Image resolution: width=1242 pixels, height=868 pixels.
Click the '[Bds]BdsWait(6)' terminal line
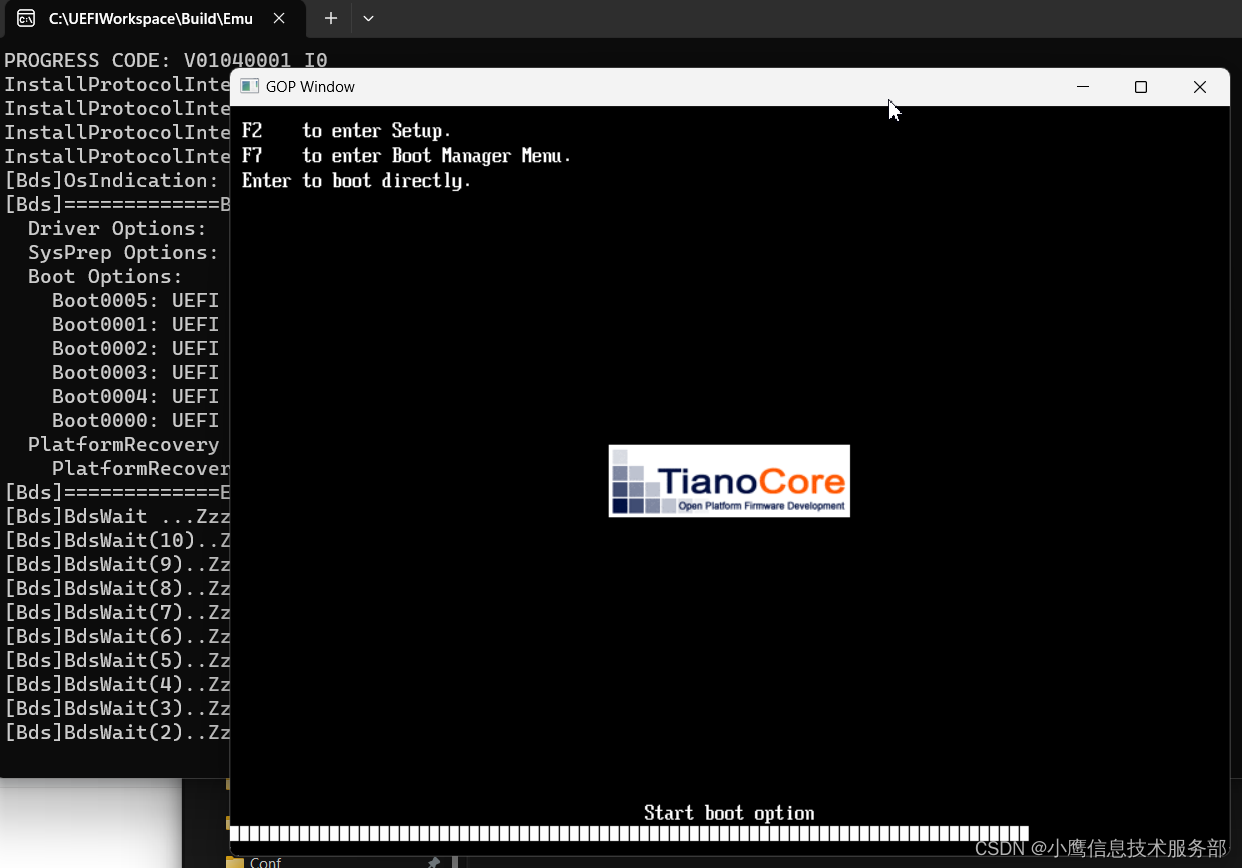pos(117,636)
